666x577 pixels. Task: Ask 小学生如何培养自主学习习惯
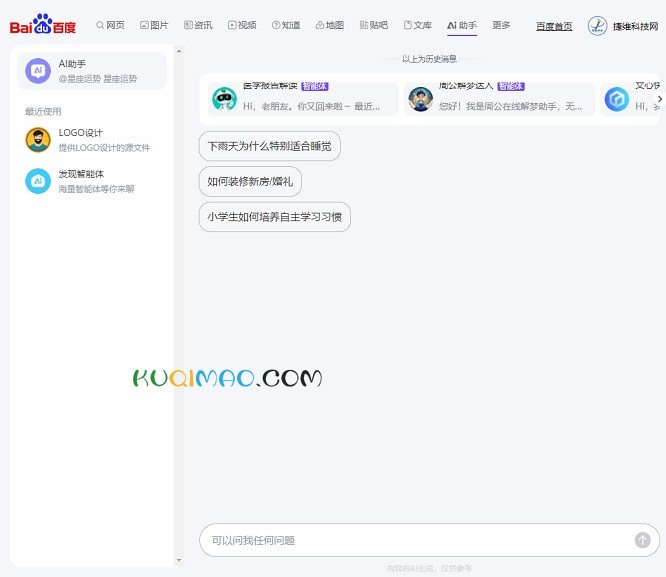click(x=275, y=217)
